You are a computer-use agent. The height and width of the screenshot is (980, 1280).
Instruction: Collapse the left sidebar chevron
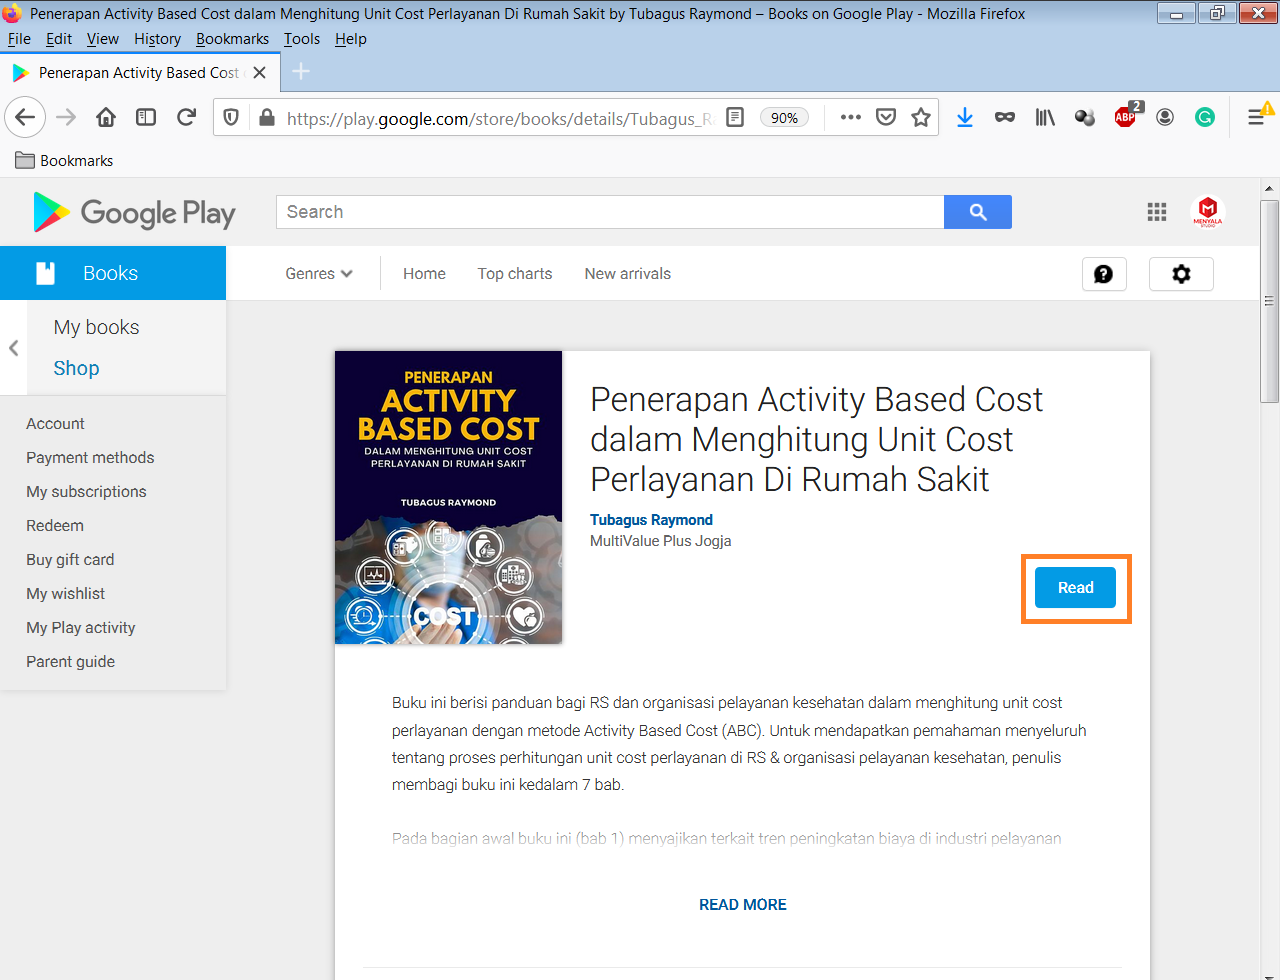coord(14,348)
